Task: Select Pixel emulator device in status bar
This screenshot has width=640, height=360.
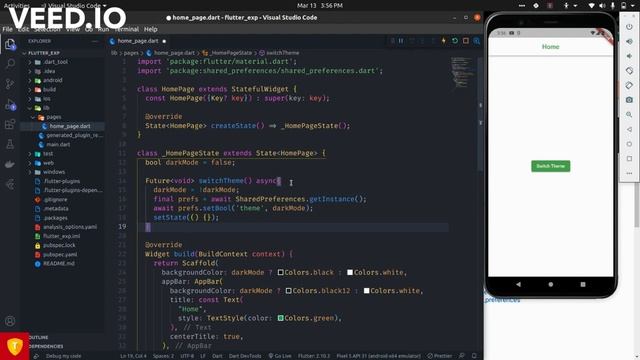Action: [x=378, y=356]
